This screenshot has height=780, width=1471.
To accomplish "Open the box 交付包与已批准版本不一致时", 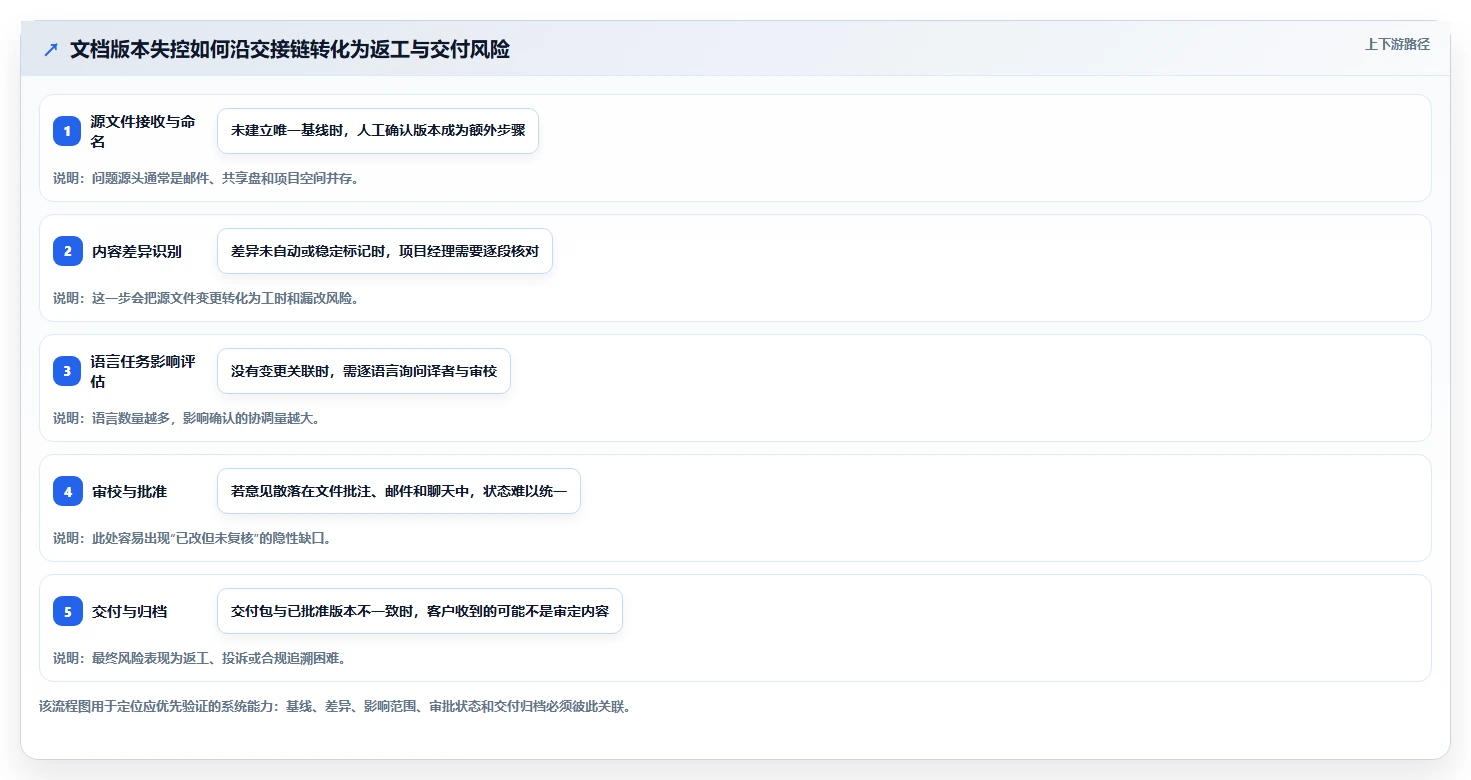I will coord(420,611).
